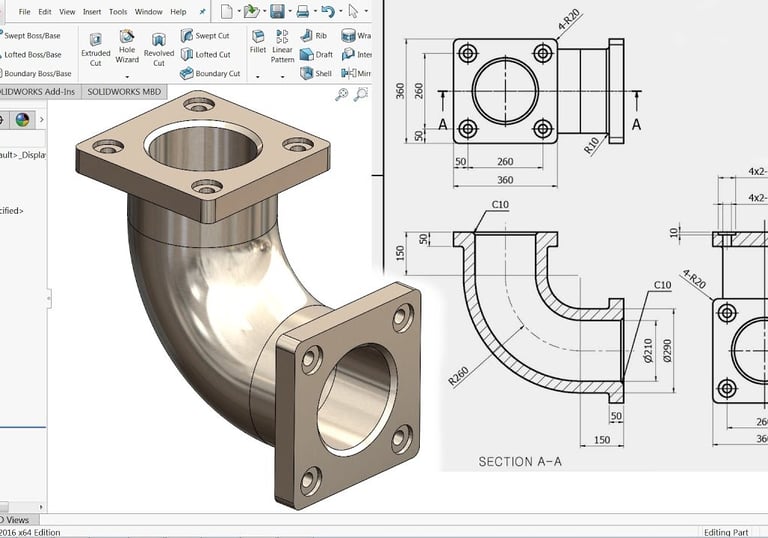Open the DisplayManager appearance sphere tab
This screenshot has height=538, width=768.
click(22, 119)
